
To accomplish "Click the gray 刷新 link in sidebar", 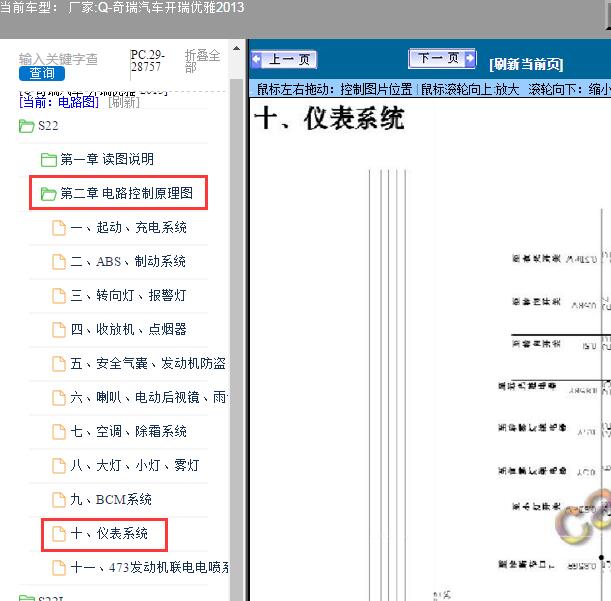I will coord(124,102).
